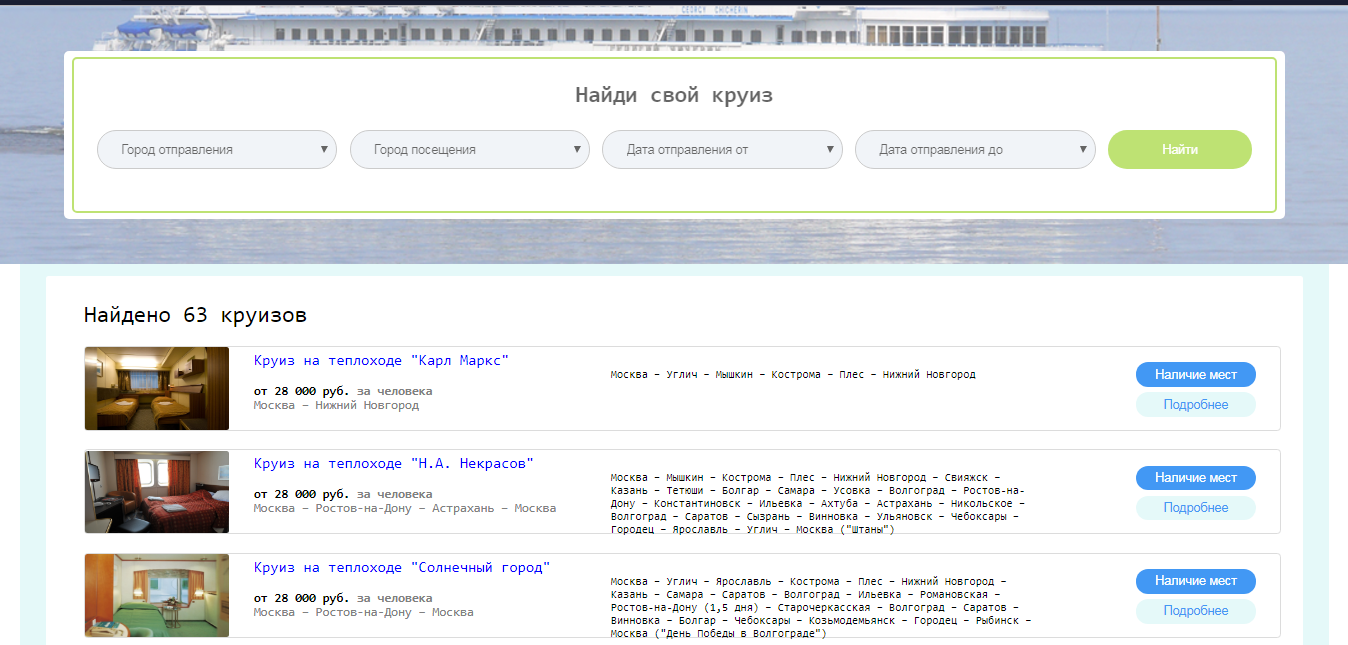Check "Наличие мест" for Солнечный город cruise
Image resolution: width=1348 pixels, height=645 pixels.
[1195, 581]
